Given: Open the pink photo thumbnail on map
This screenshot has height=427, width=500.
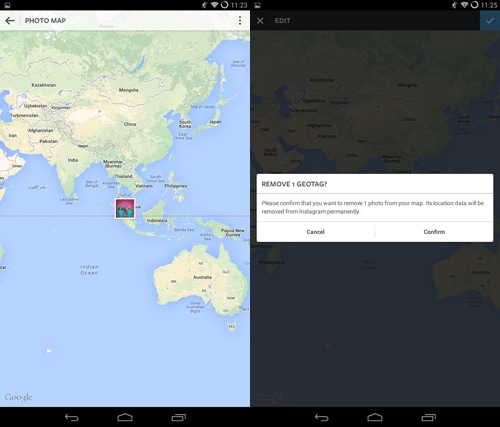Looking at the screenshot, I should tap(125, 208).
